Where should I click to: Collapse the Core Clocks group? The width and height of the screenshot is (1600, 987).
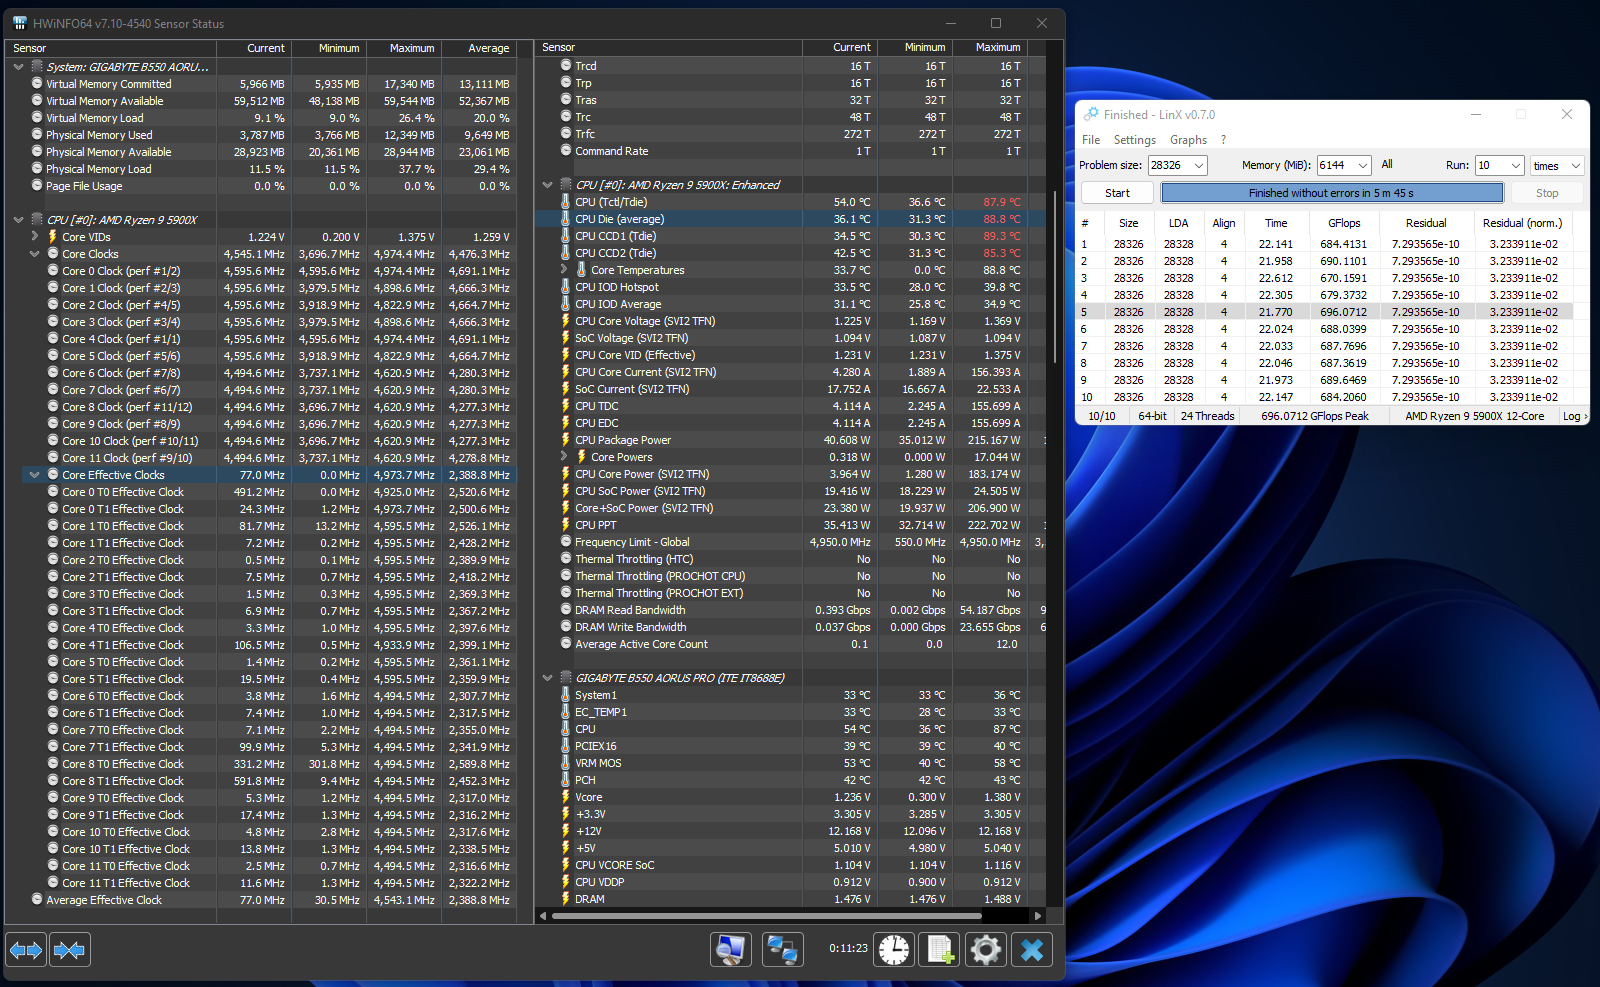click(x=35, y=254)
